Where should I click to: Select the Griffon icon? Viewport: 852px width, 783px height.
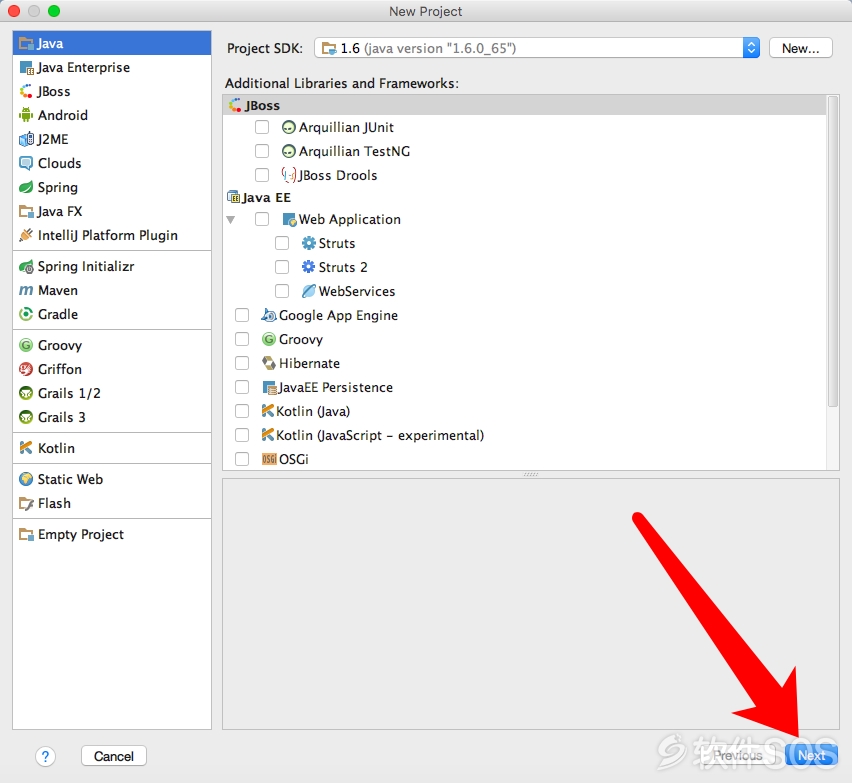coord(26,369)
